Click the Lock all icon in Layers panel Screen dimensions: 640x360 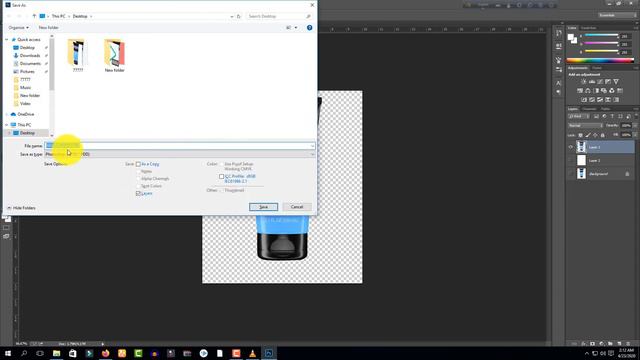pos(602,135)
